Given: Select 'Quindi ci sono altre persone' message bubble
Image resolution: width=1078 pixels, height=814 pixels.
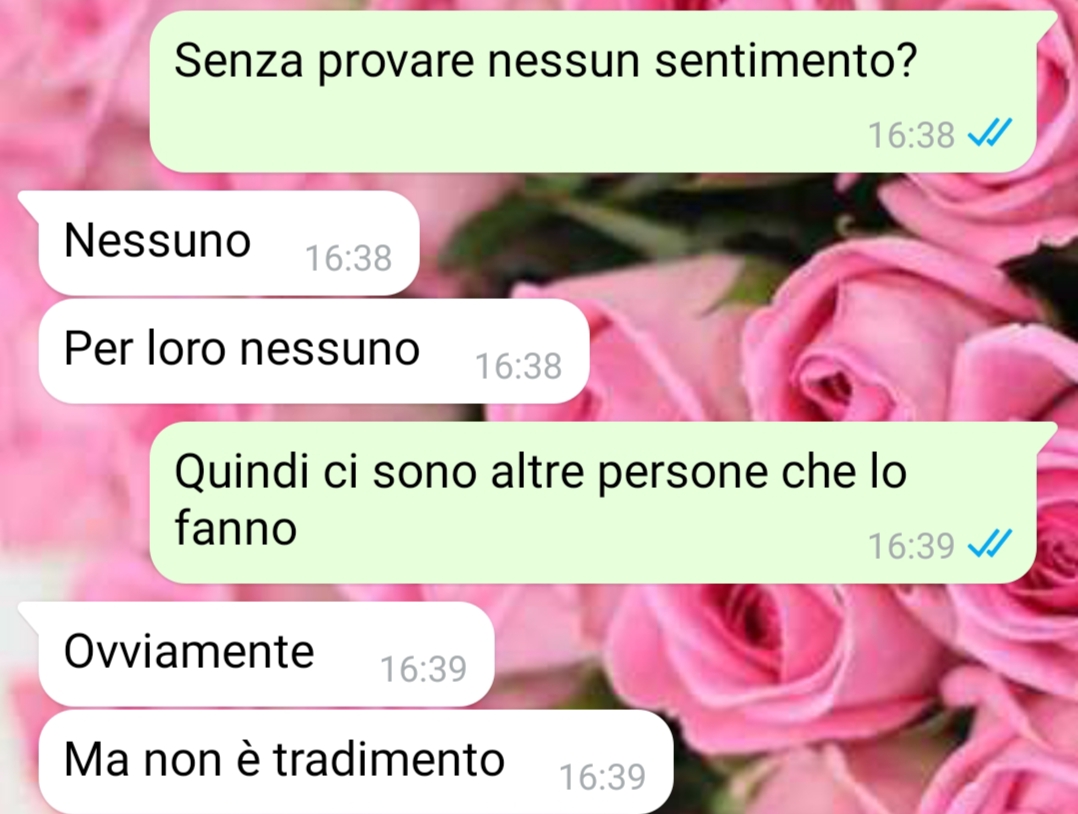Looking at the screenshot, I should click(x=593, y=503).
